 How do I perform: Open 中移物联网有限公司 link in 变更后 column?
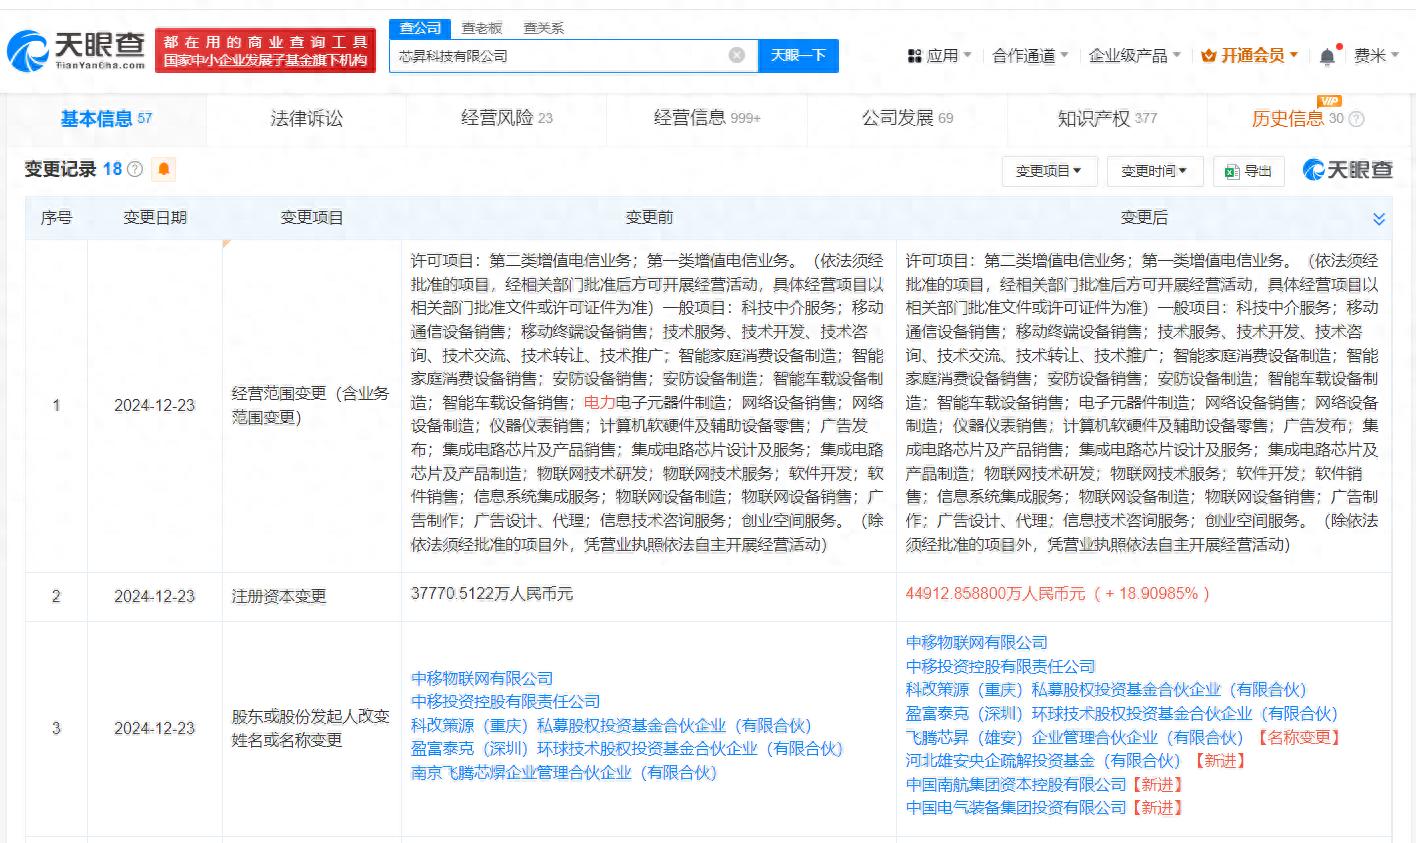pos(977,642)
